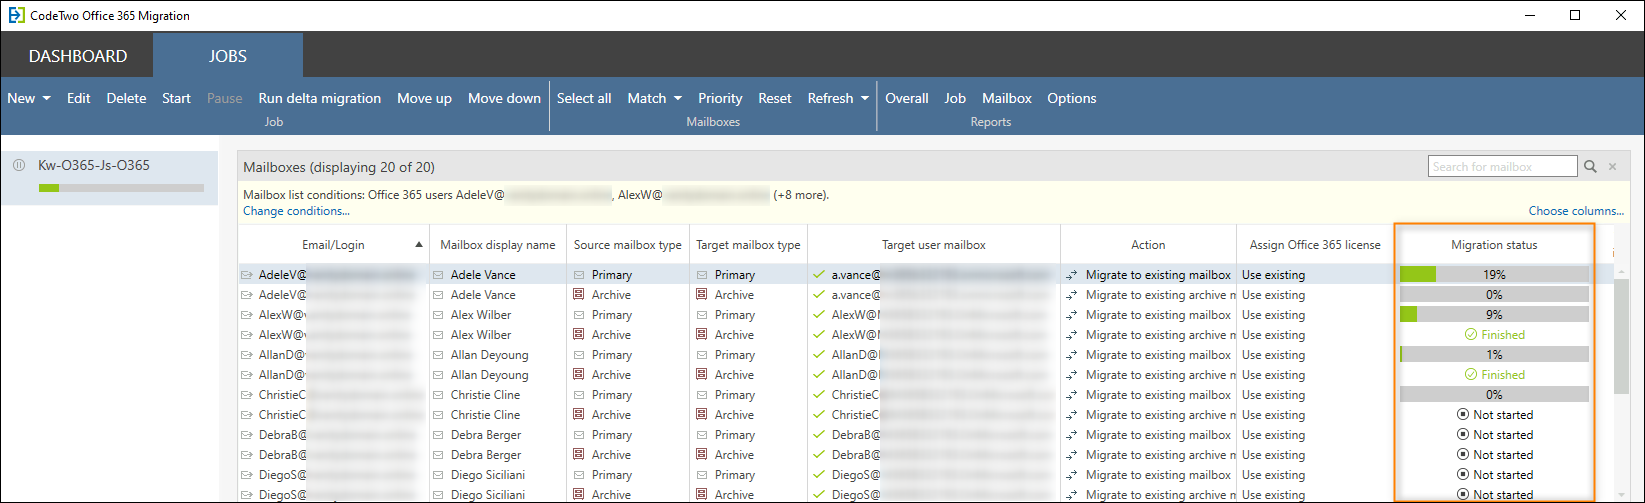Open the Job report

(955, 98)
